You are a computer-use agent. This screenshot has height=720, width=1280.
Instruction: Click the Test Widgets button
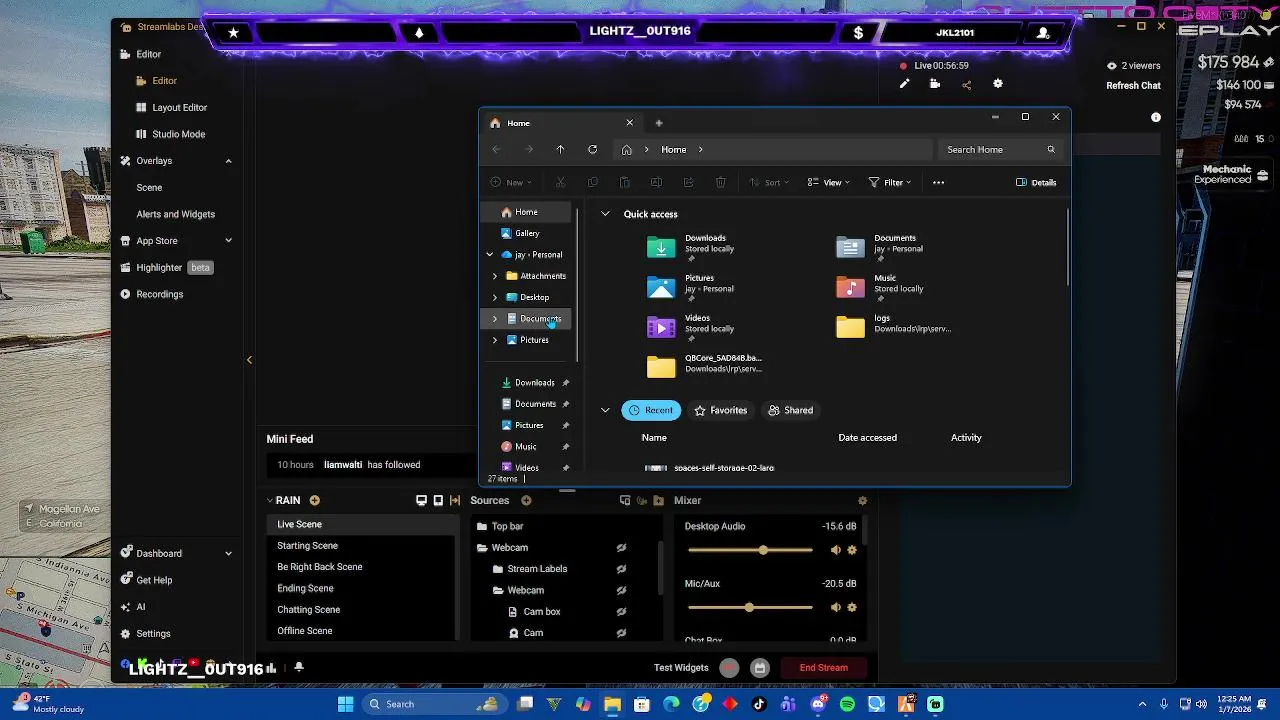tap(681, 668)
